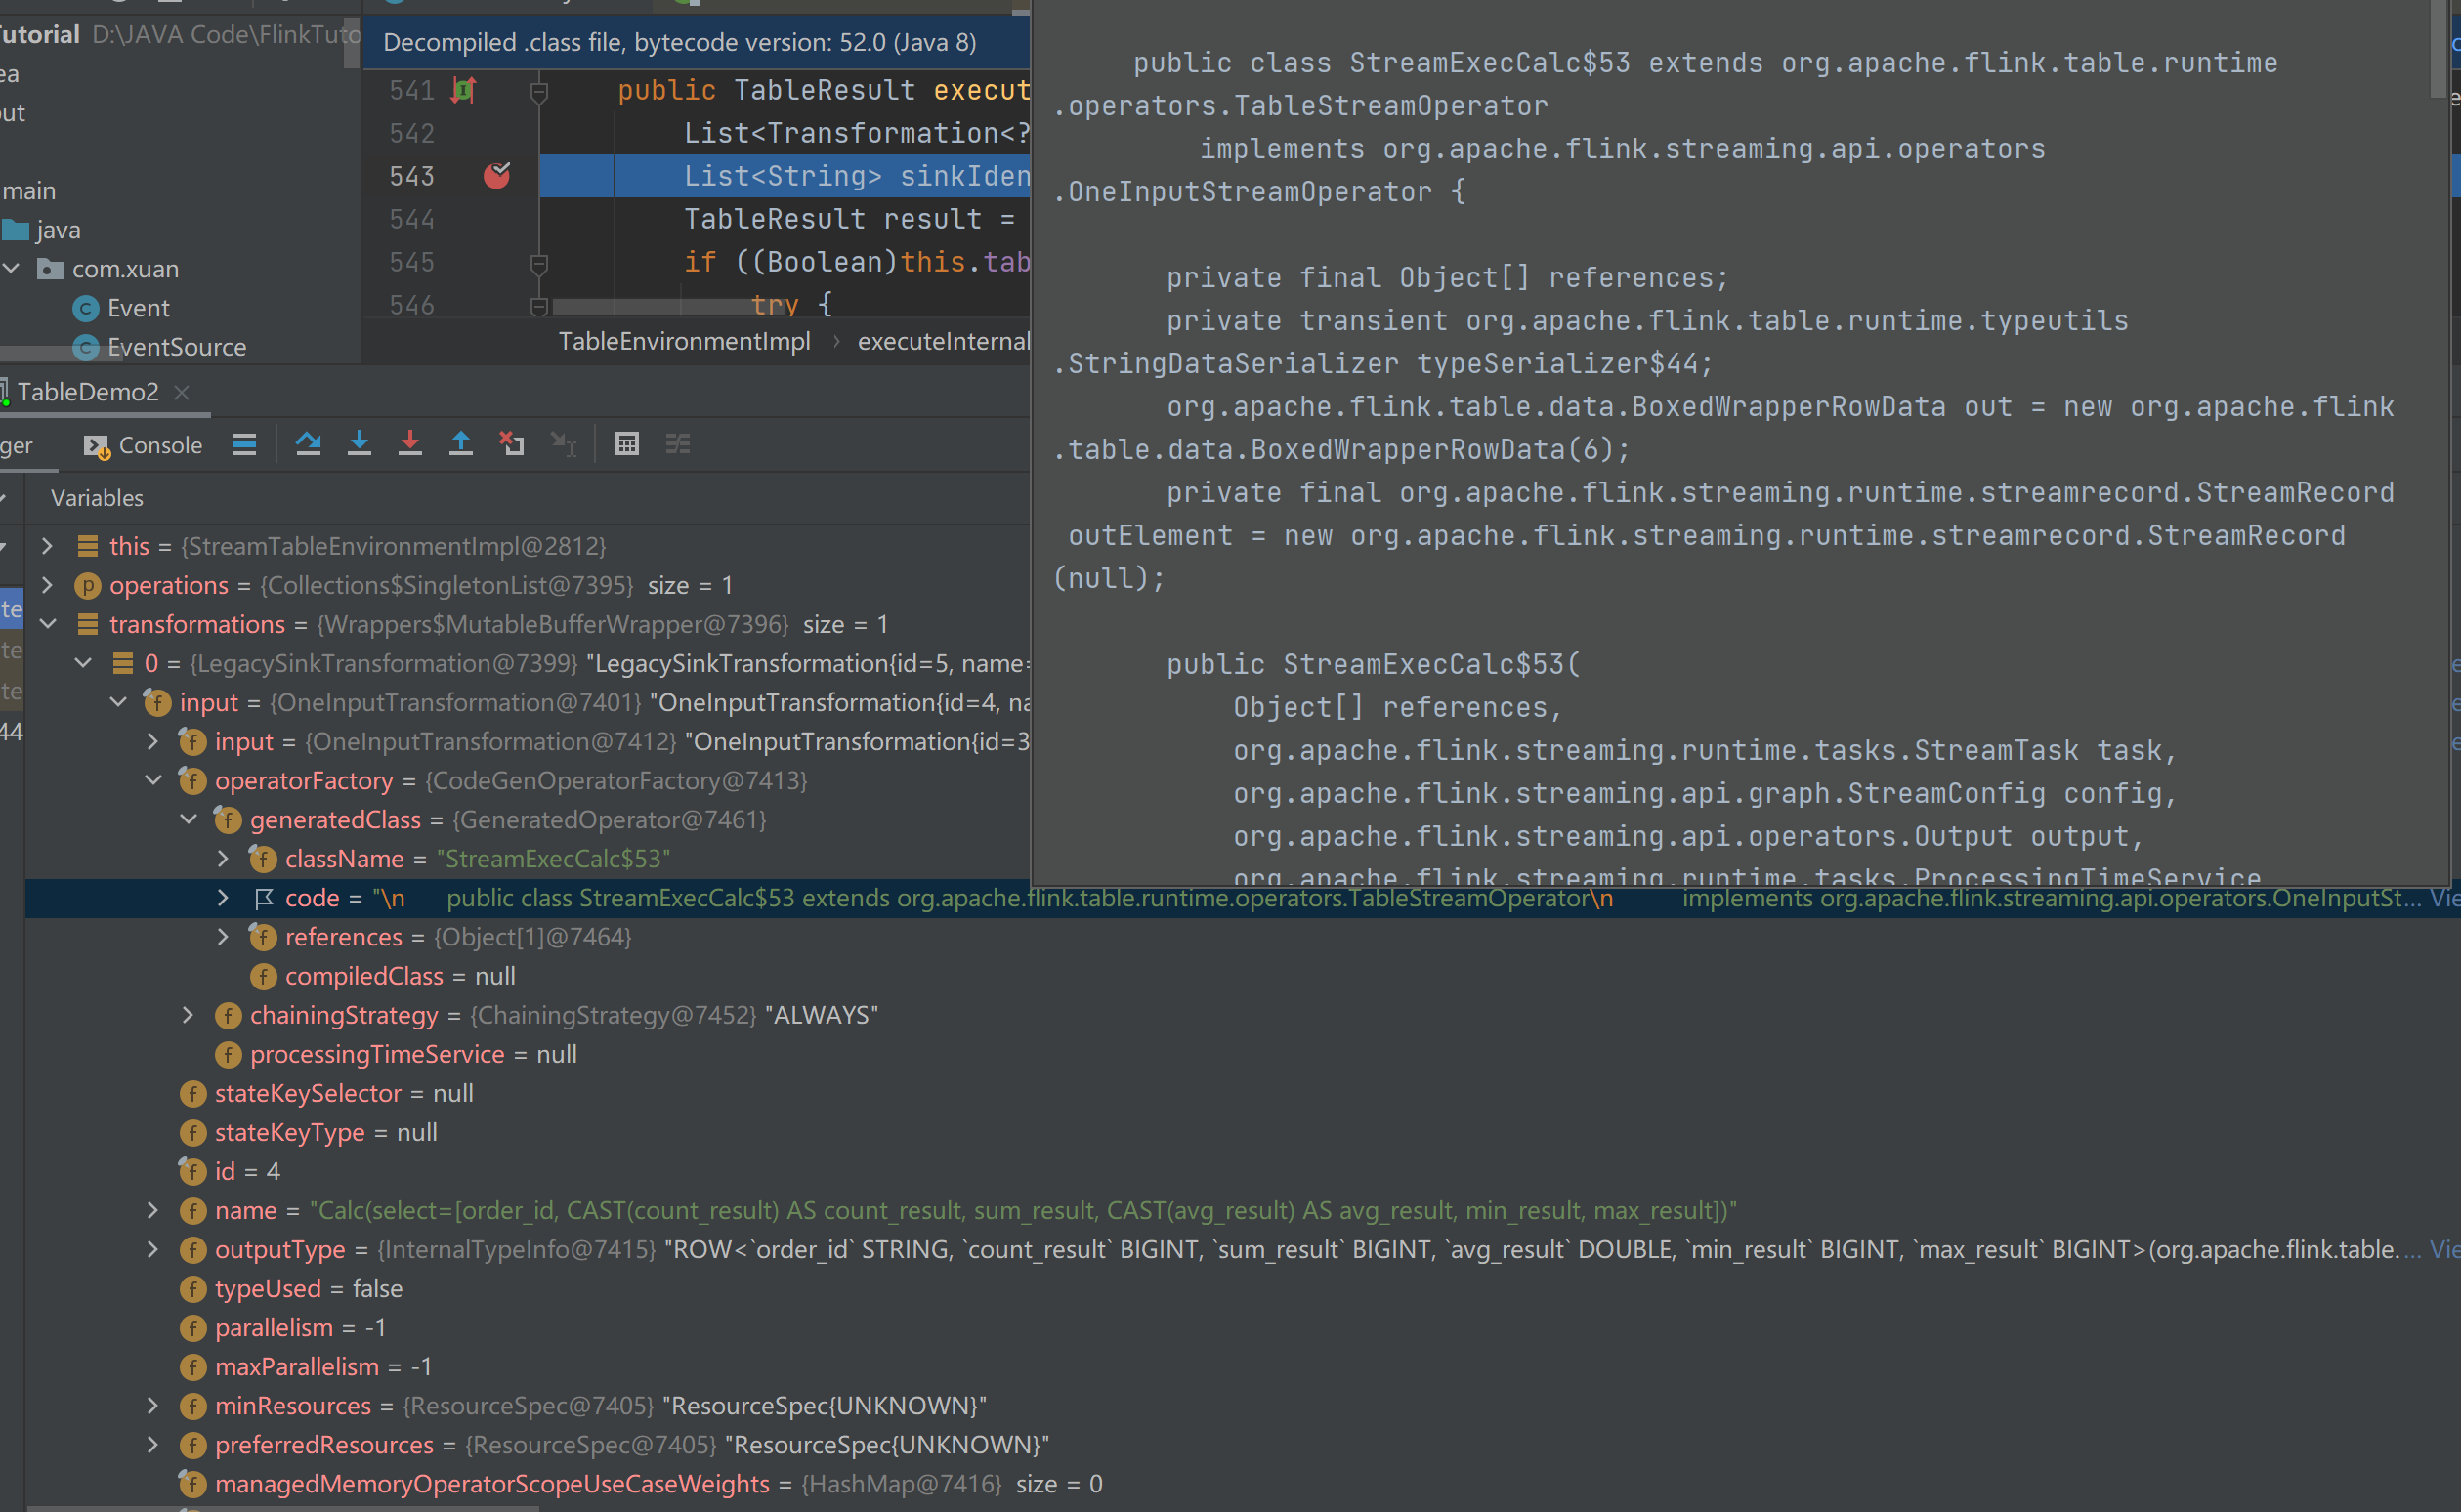
Task: Click the Drop Frame icon
Action: pyautogui.click(x=512, y=444)
